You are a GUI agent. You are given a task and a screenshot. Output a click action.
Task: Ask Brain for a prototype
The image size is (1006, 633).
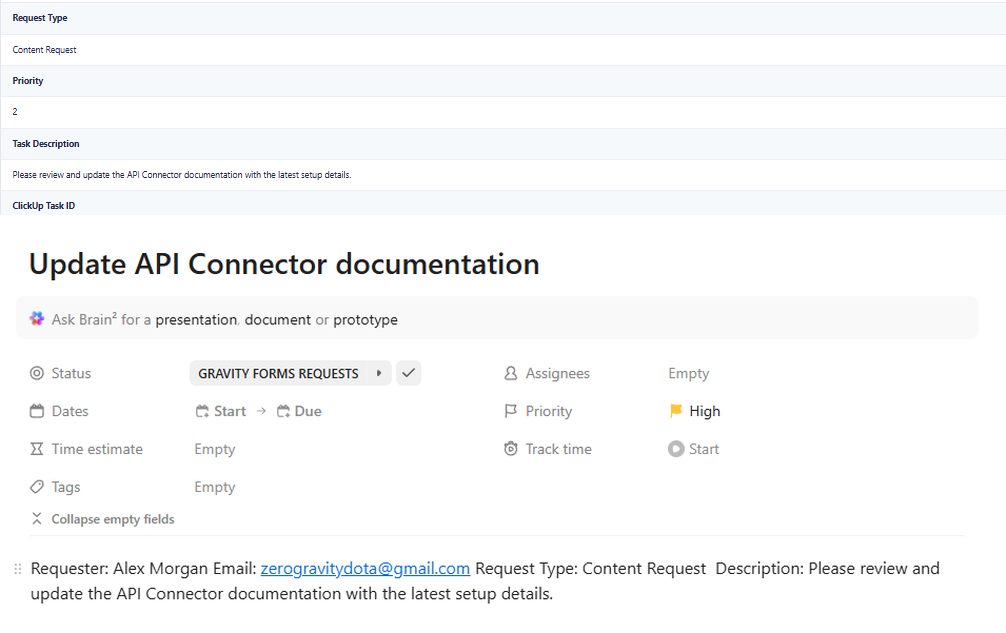[x=366, y=319]
